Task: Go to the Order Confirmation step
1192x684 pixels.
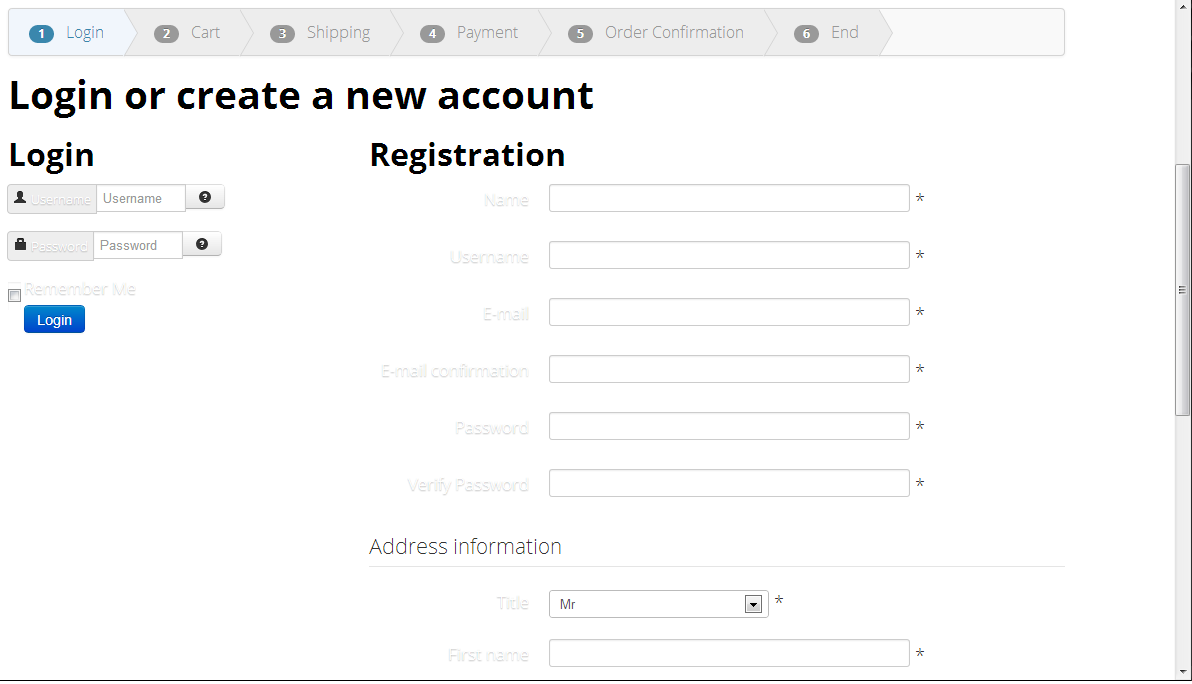Action: (x=673, y=33)
